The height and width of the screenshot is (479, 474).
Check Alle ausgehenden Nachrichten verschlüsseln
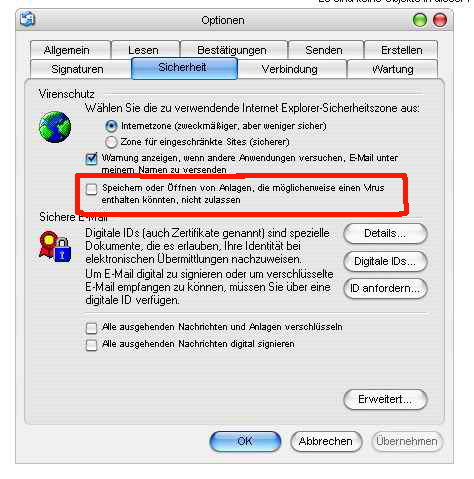click(x=91, y=328)
